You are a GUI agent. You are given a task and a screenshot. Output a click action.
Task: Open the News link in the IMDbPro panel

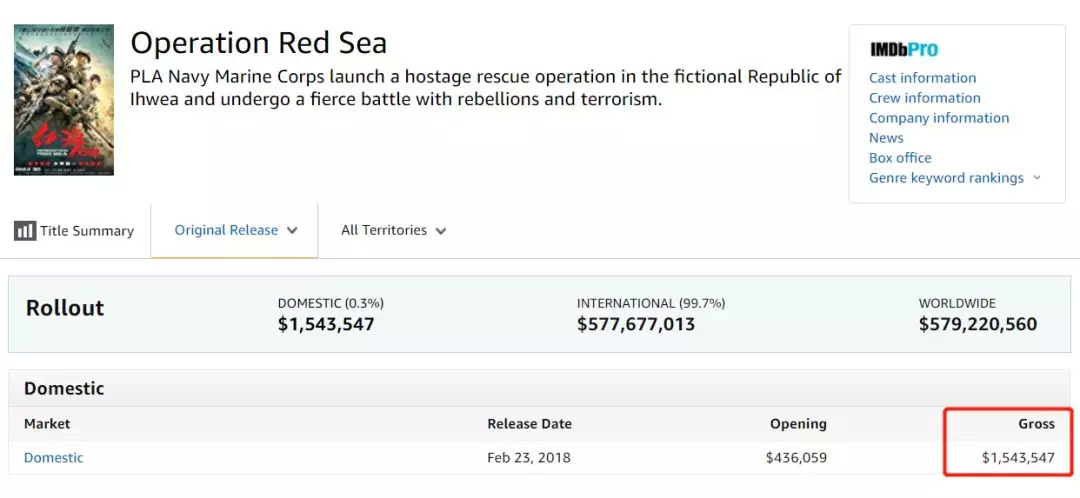[x=886, y=138]
